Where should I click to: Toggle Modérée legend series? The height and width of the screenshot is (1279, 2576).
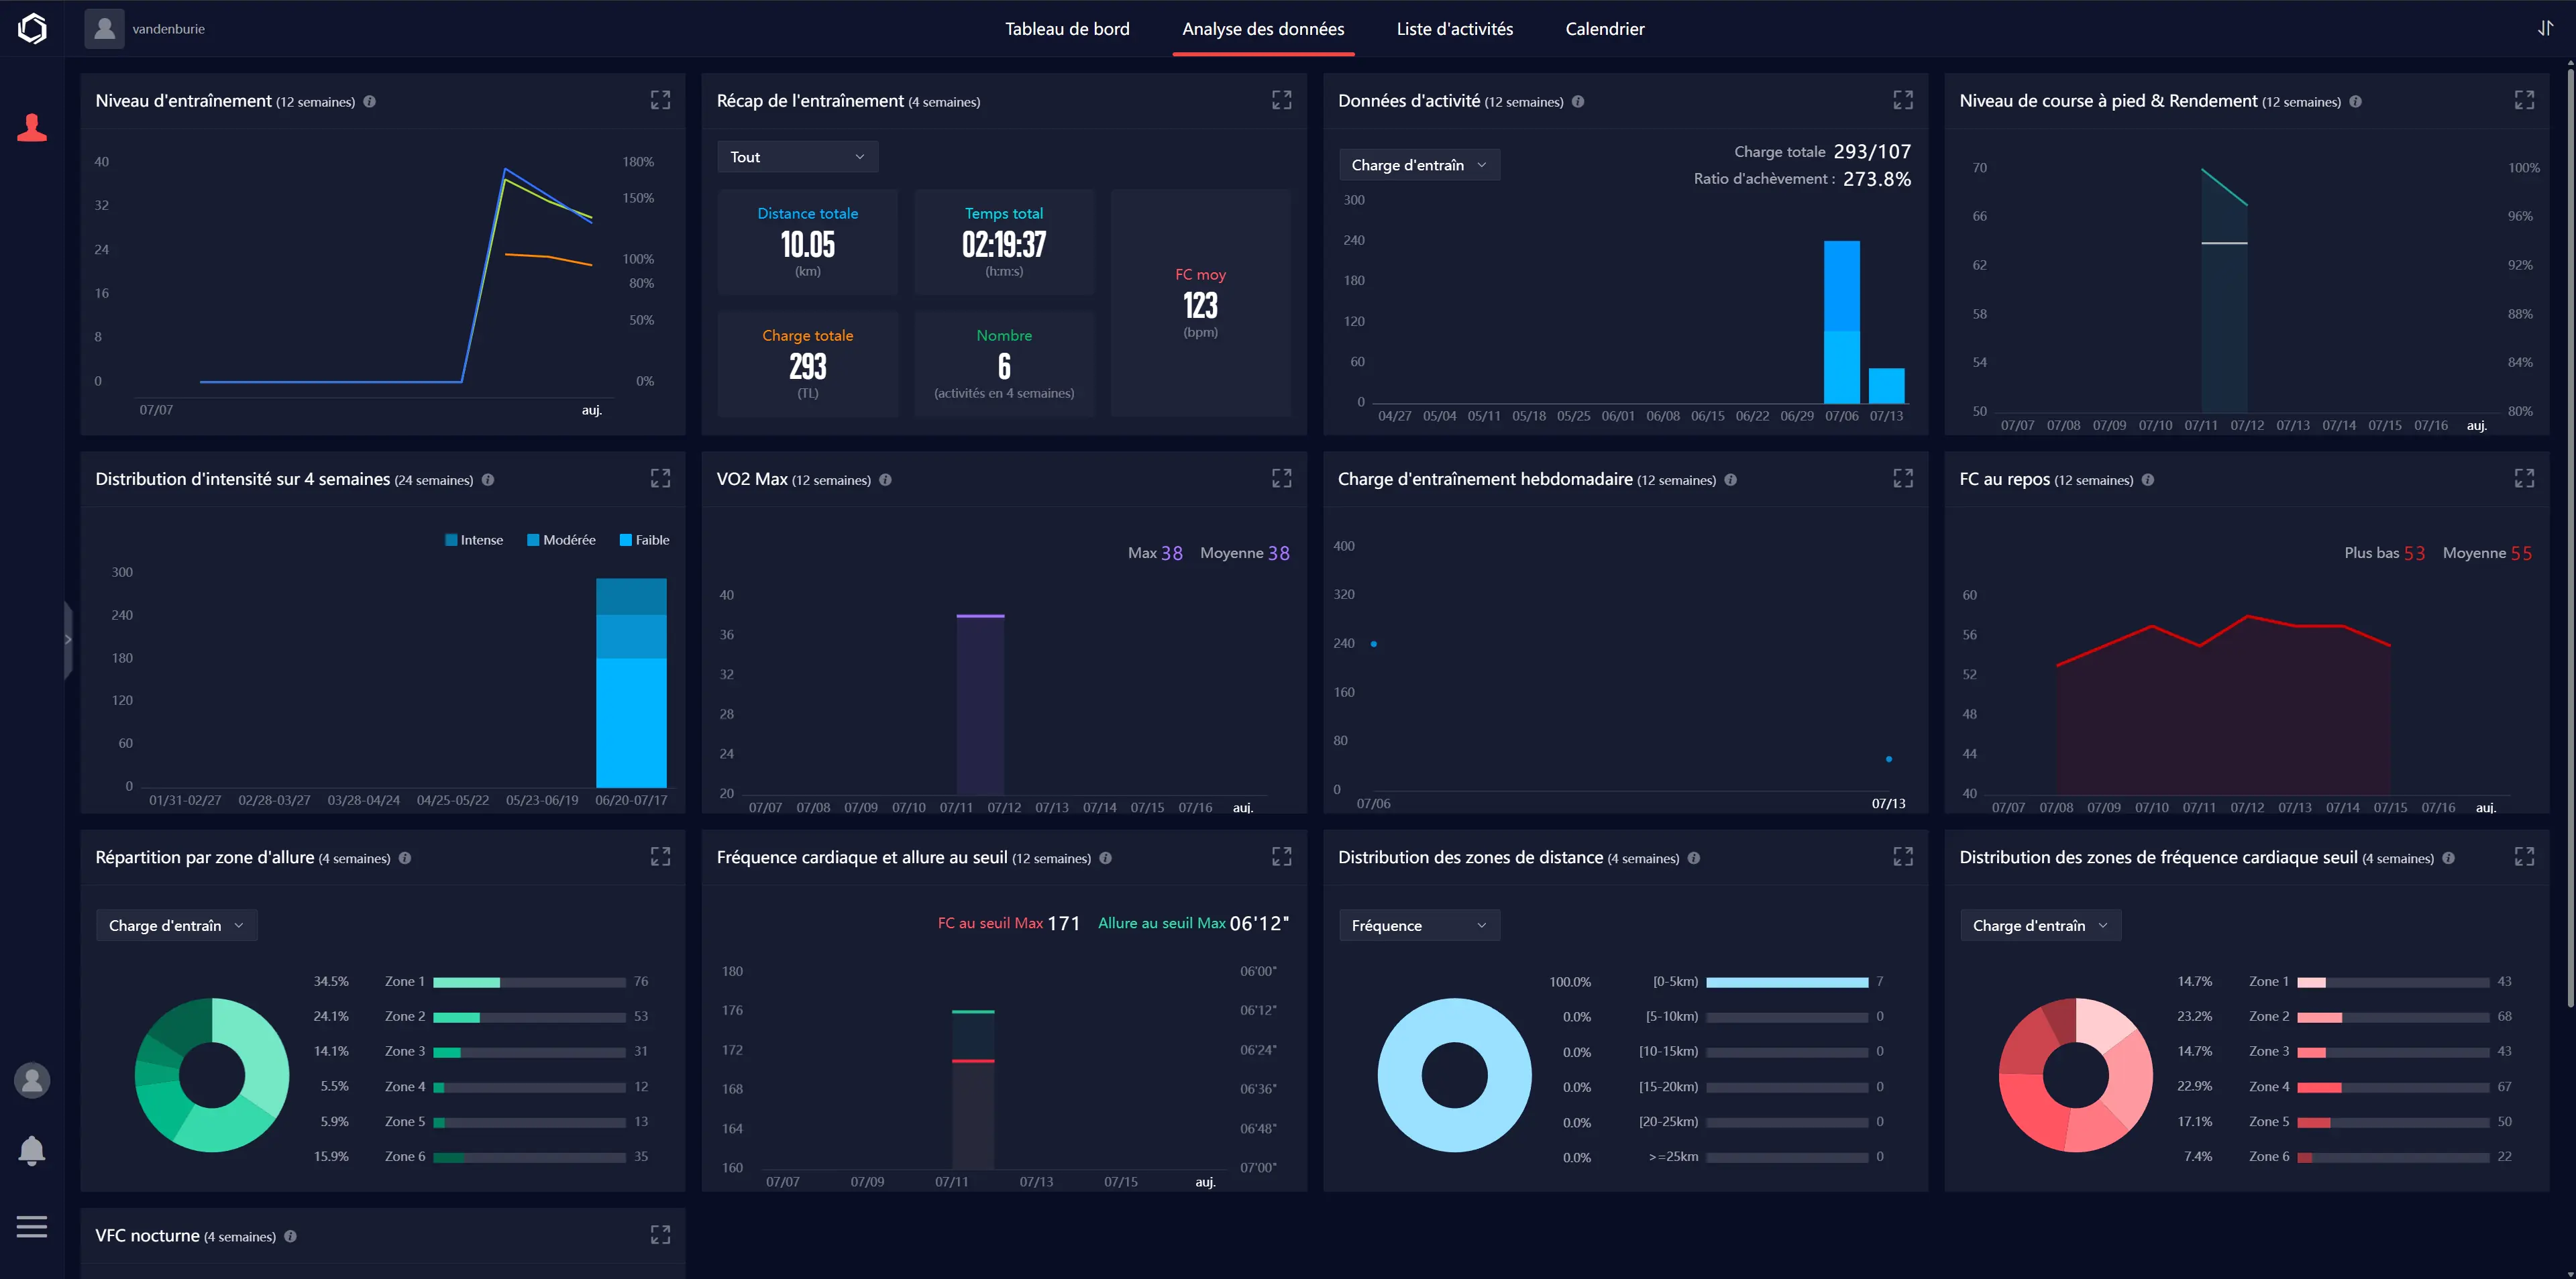pyautogui.click(x=561, y=540)
